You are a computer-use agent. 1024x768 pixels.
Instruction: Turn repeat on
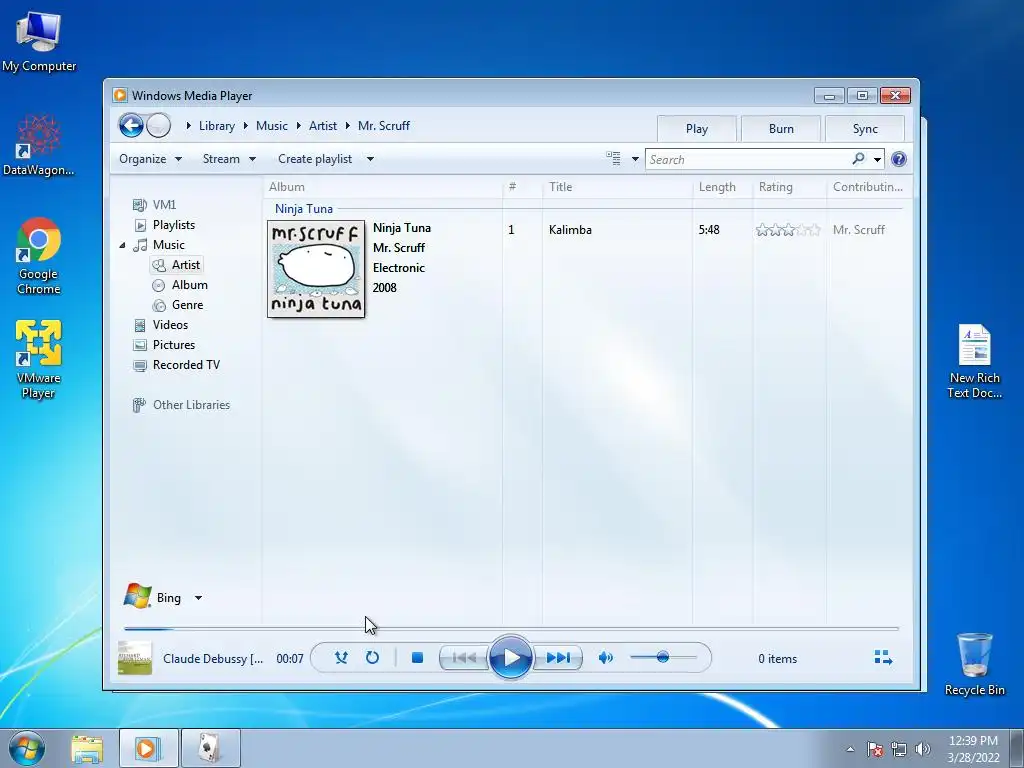(372, 658)
